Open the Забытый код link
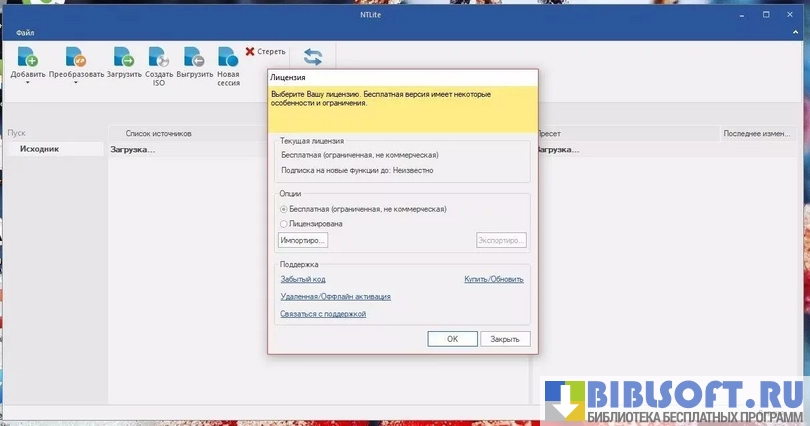 click(x=303, y=279)
